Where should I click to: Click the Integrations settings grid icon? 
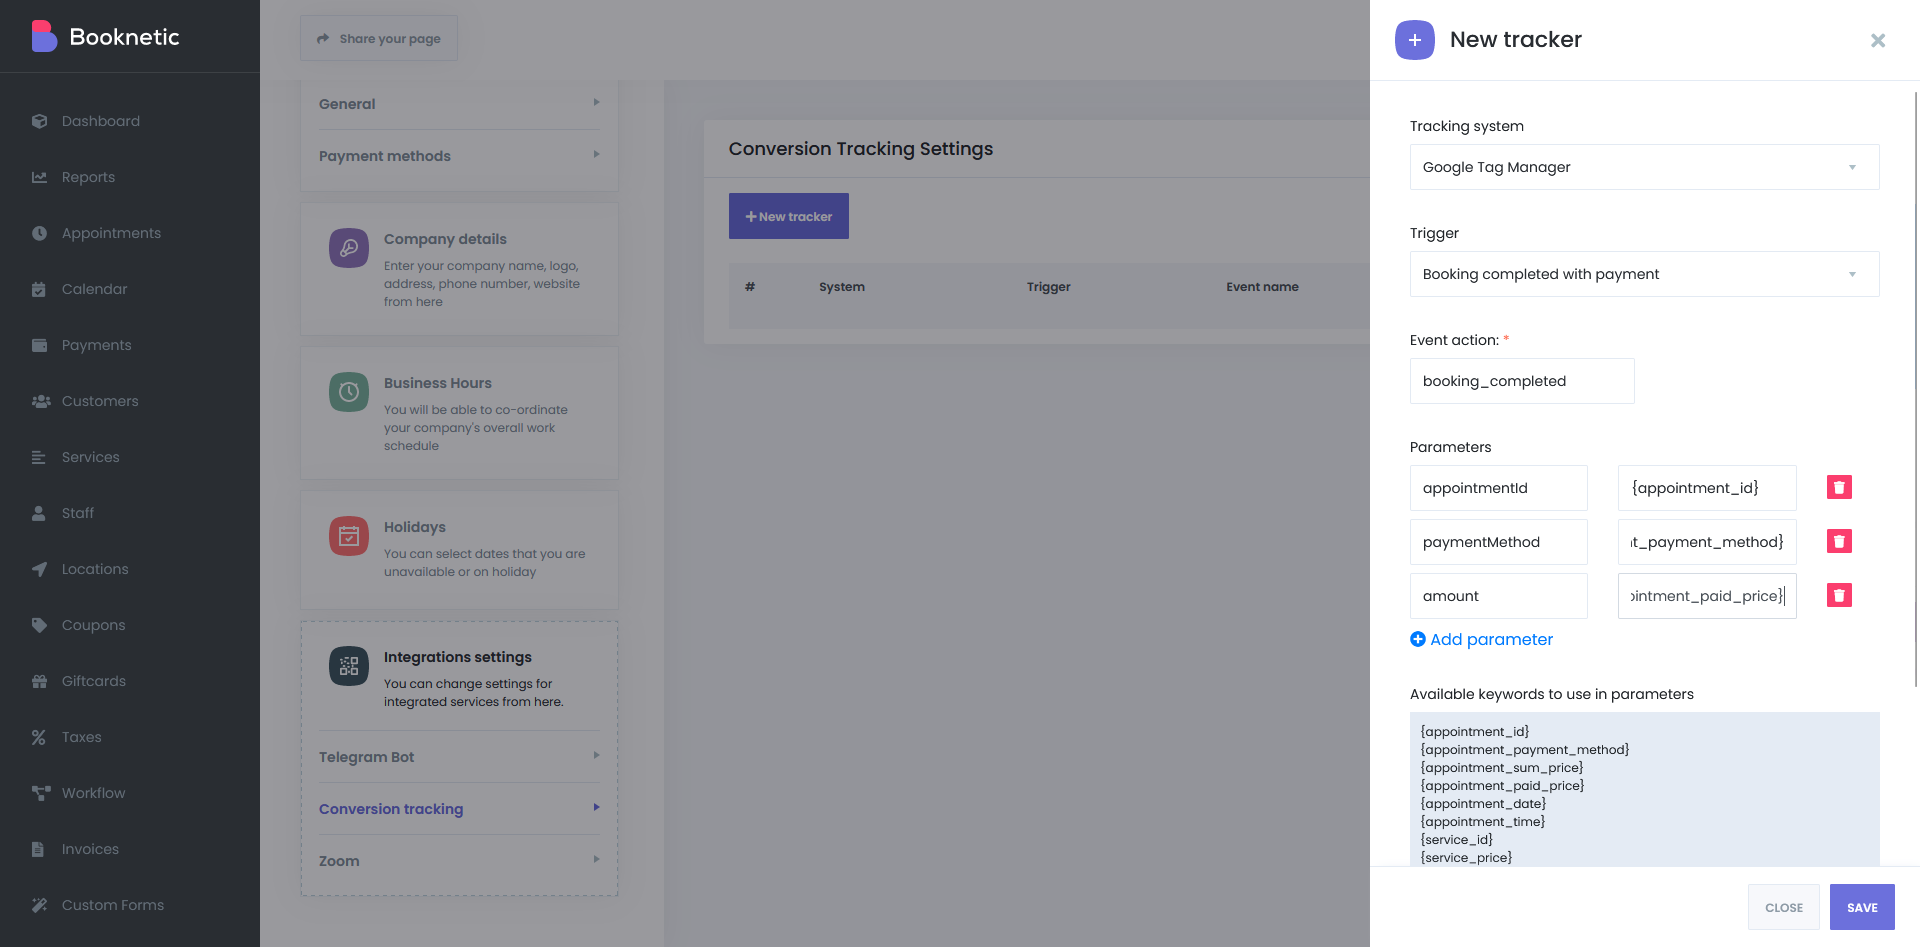(x=348, y=664)
